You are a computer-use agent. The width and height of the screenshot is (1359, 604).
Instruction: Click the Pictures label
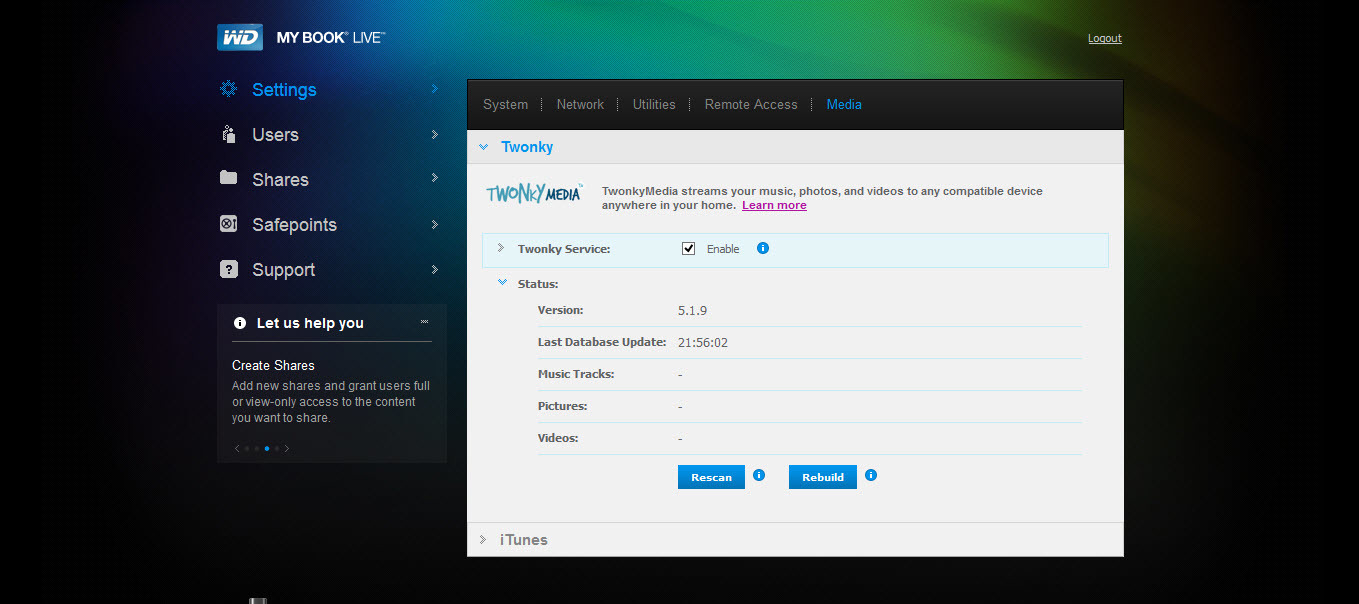point(562,406)
